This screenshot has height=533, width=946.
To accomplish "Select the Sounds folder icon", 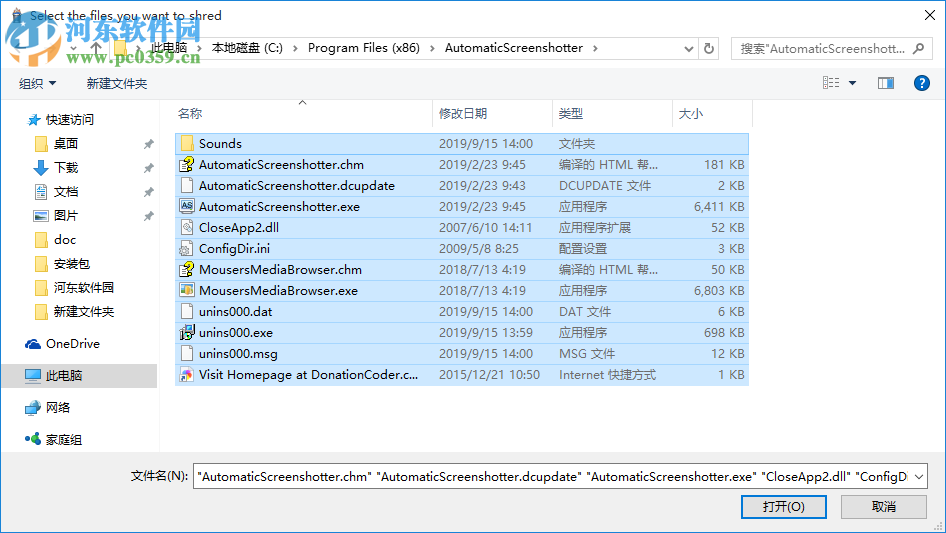I will click(x=187, y=143).
